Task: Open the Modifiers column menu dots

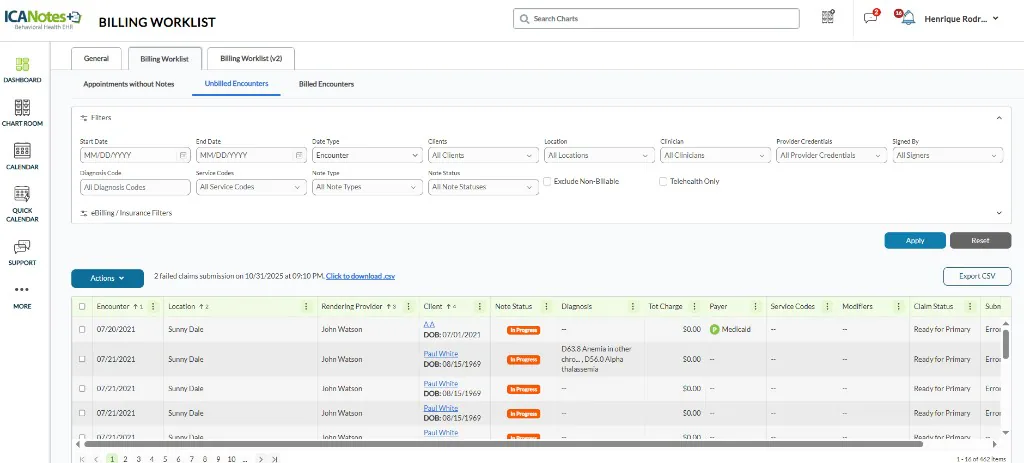Action: 901,306
